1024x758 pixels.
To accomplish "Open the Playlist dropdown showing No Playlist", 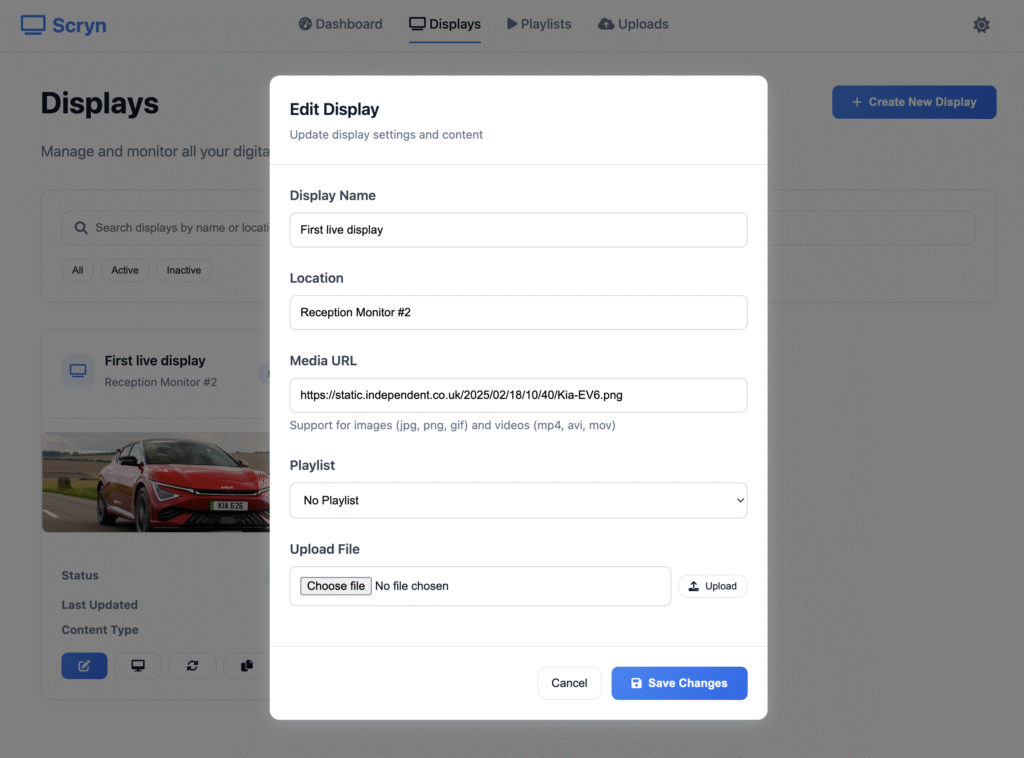I will tap(518, 500).
